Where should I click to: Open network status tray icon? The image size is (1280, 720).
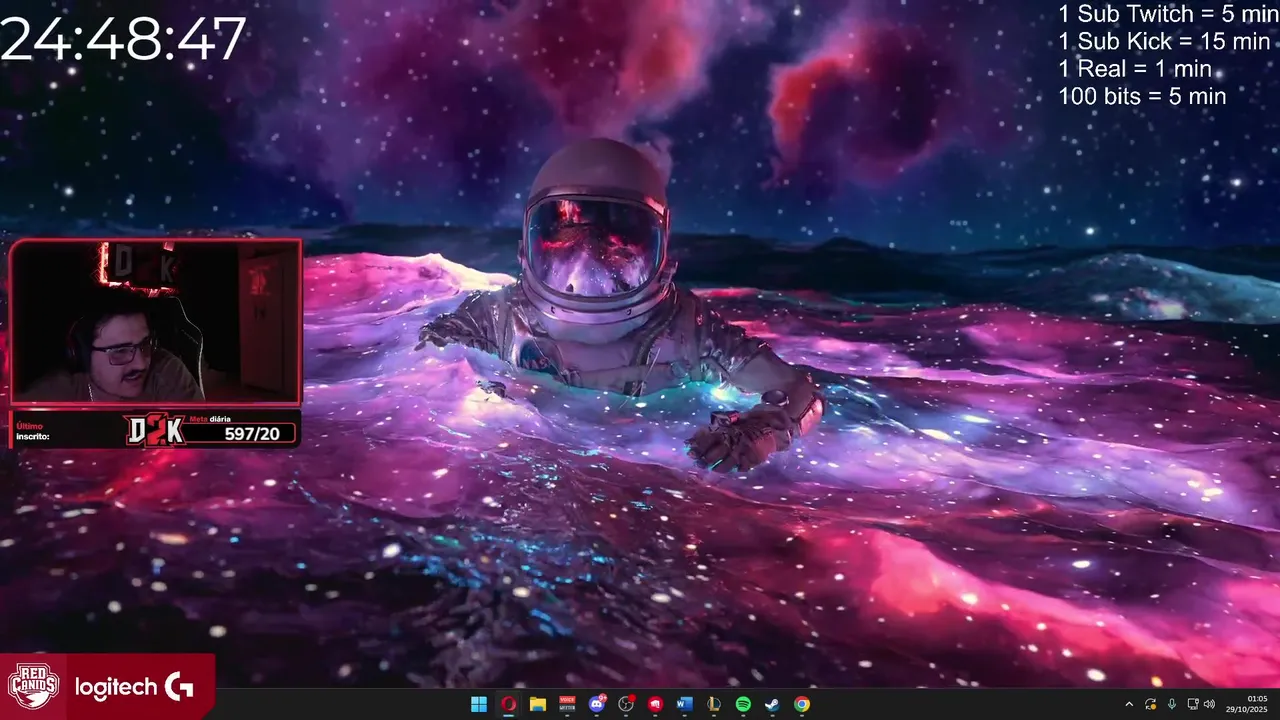(x=1193, y=704)
